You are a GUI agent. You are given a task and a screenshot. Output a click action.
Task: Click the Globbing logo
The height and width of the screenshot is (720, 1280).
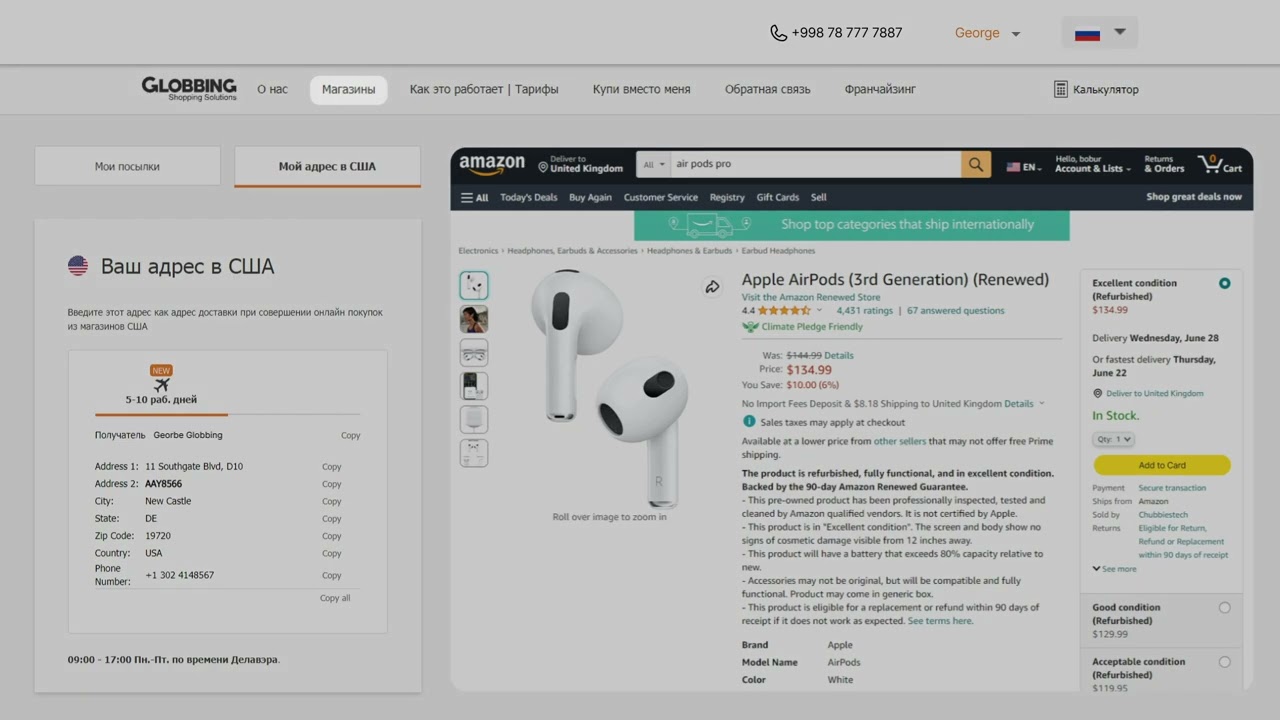point(189,88)
